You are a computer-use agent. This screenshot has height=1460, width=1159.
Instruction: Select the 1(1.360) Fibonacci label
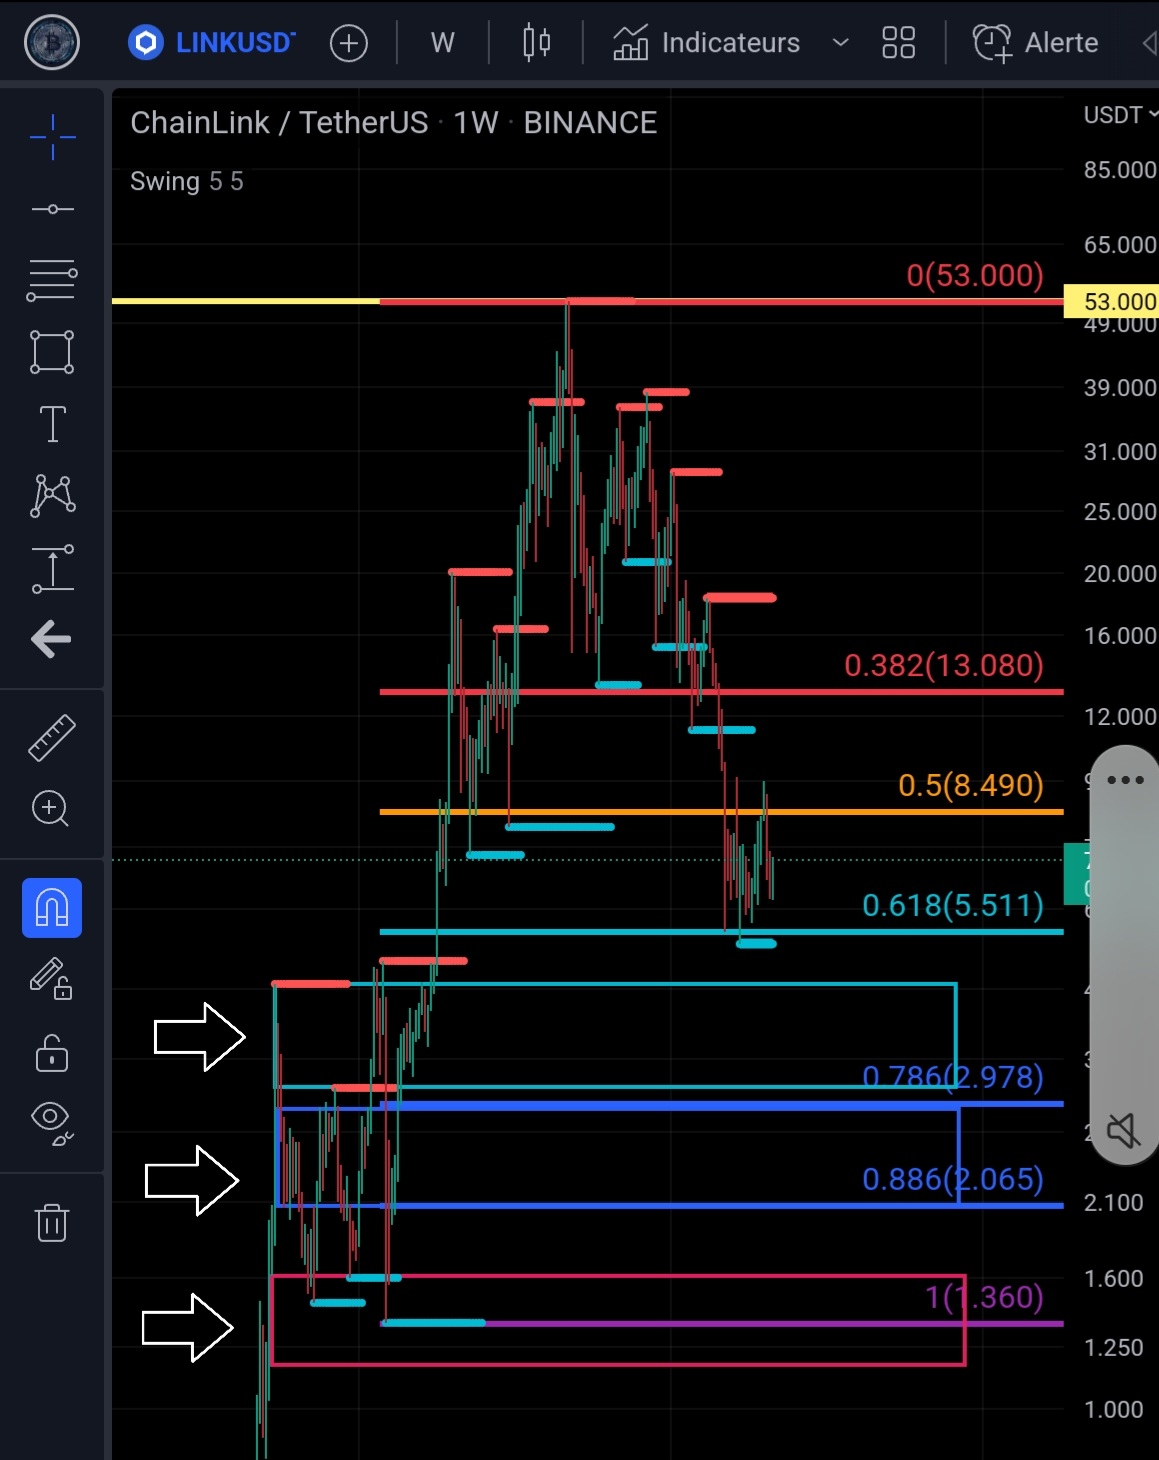984,1297
